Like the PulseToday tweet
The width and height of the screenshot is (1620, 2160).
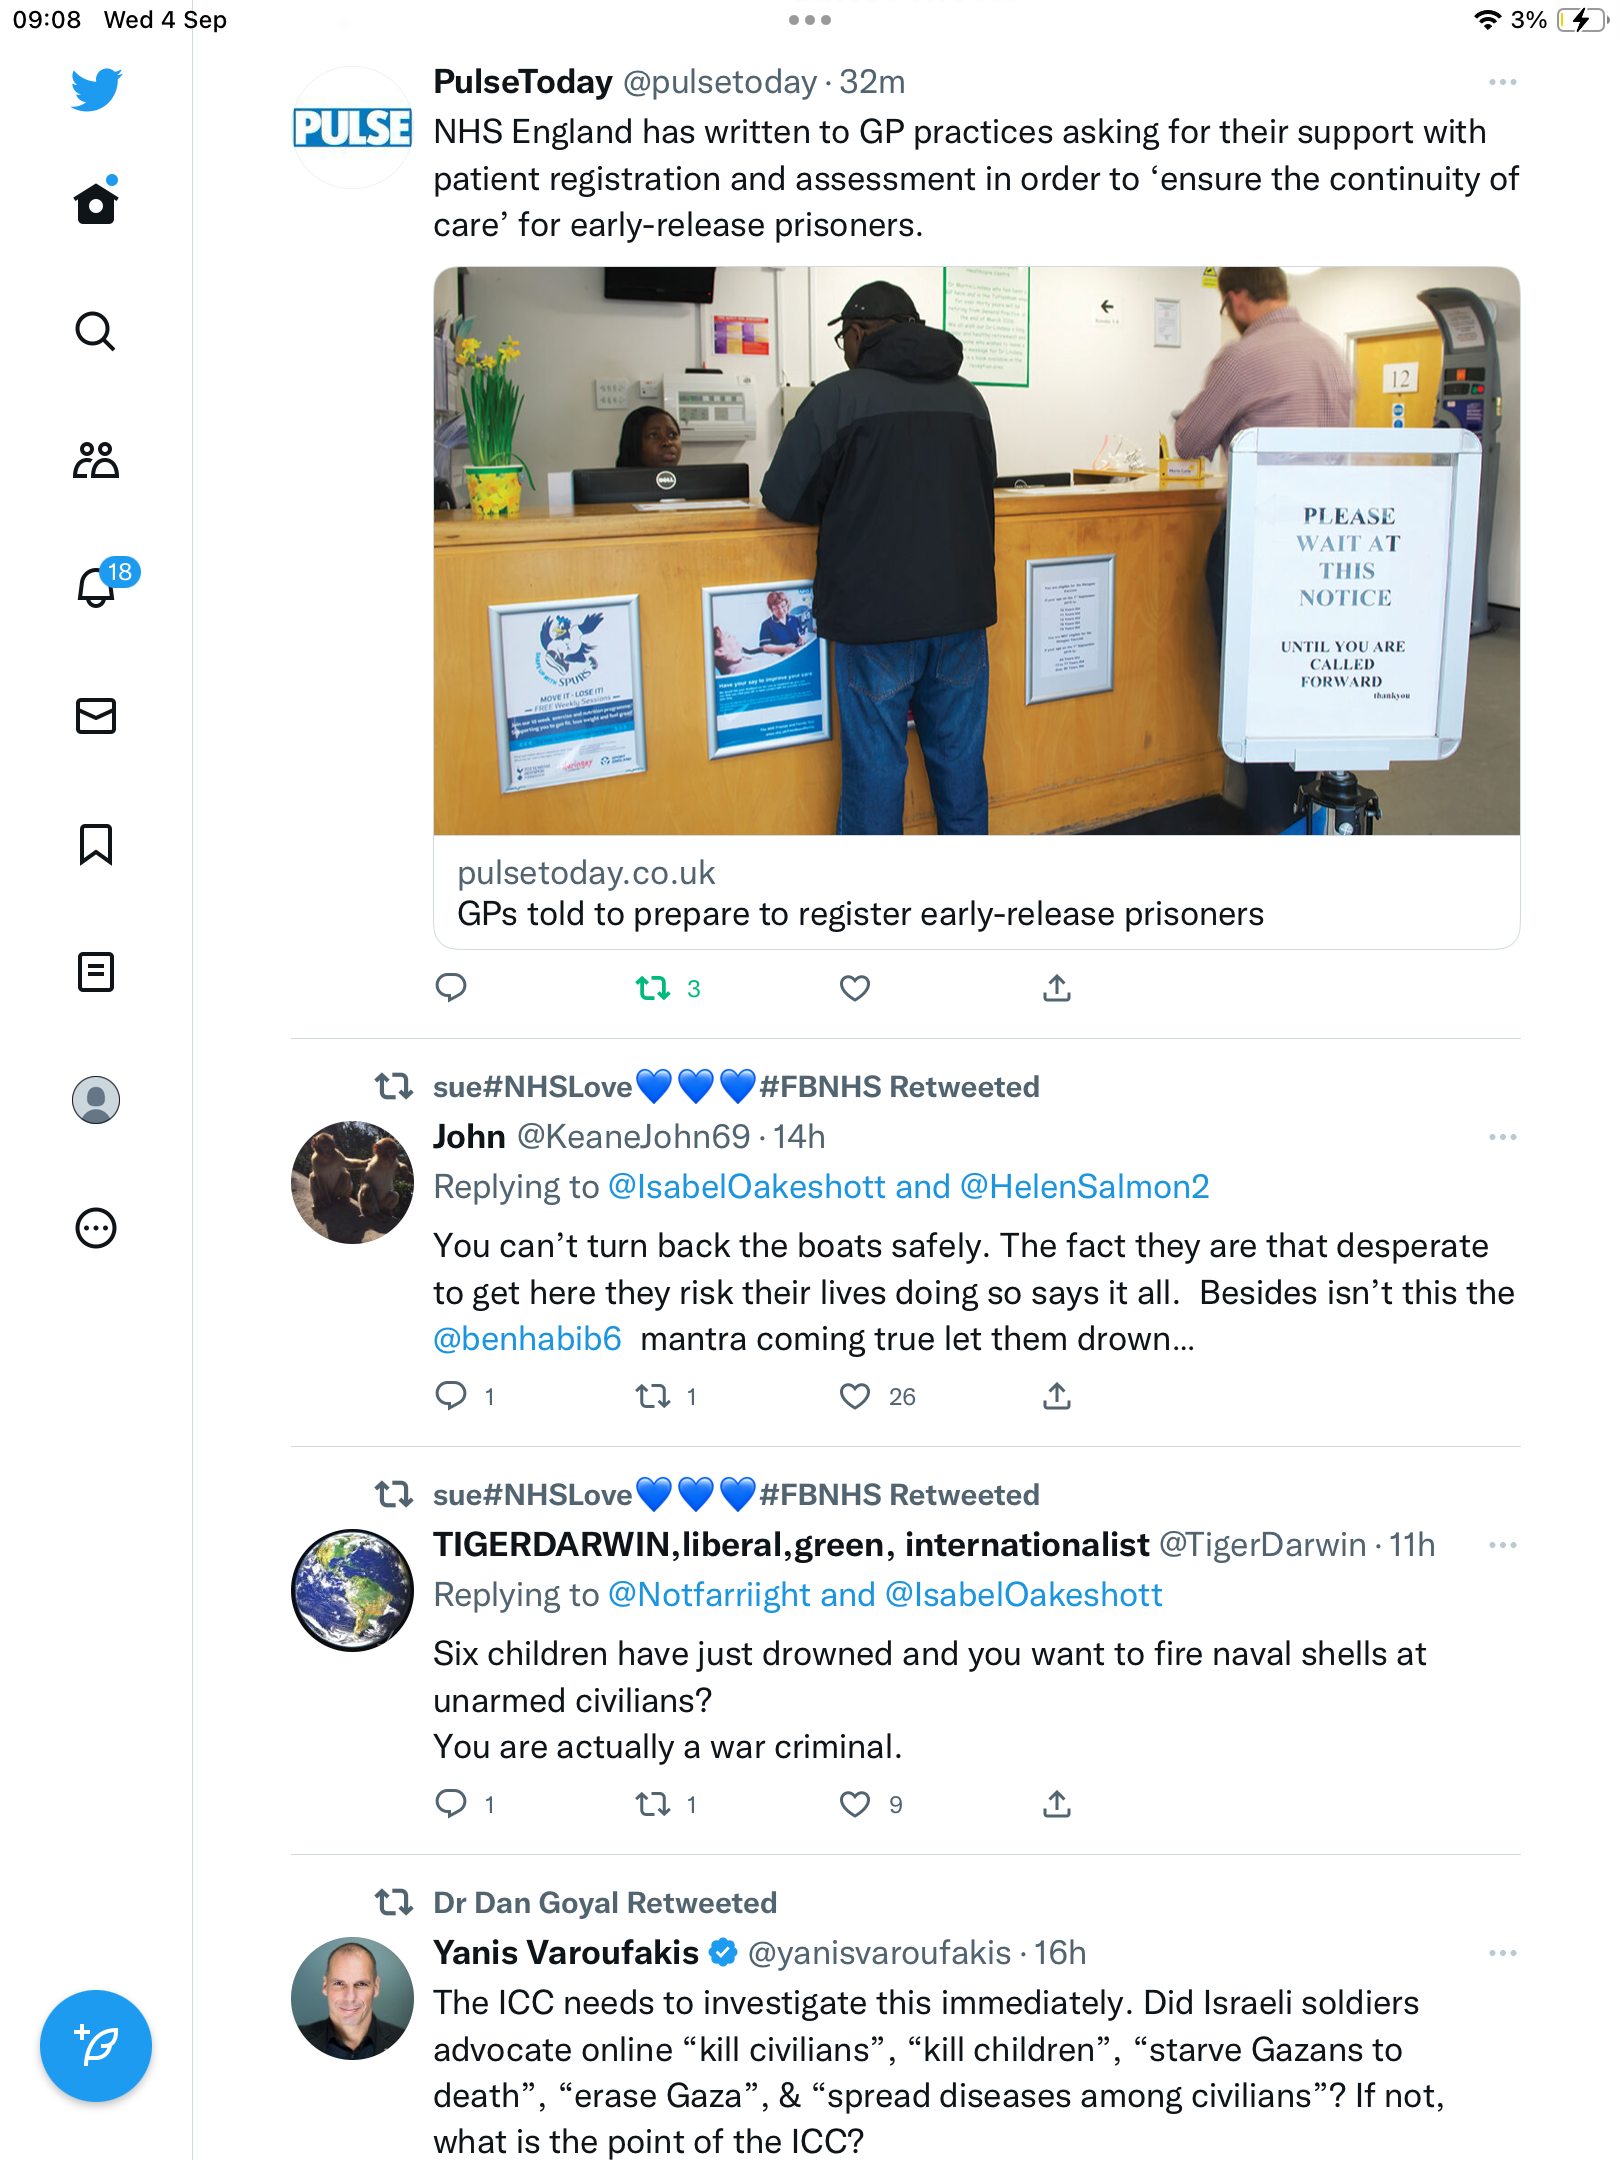[x=855, y=988]
